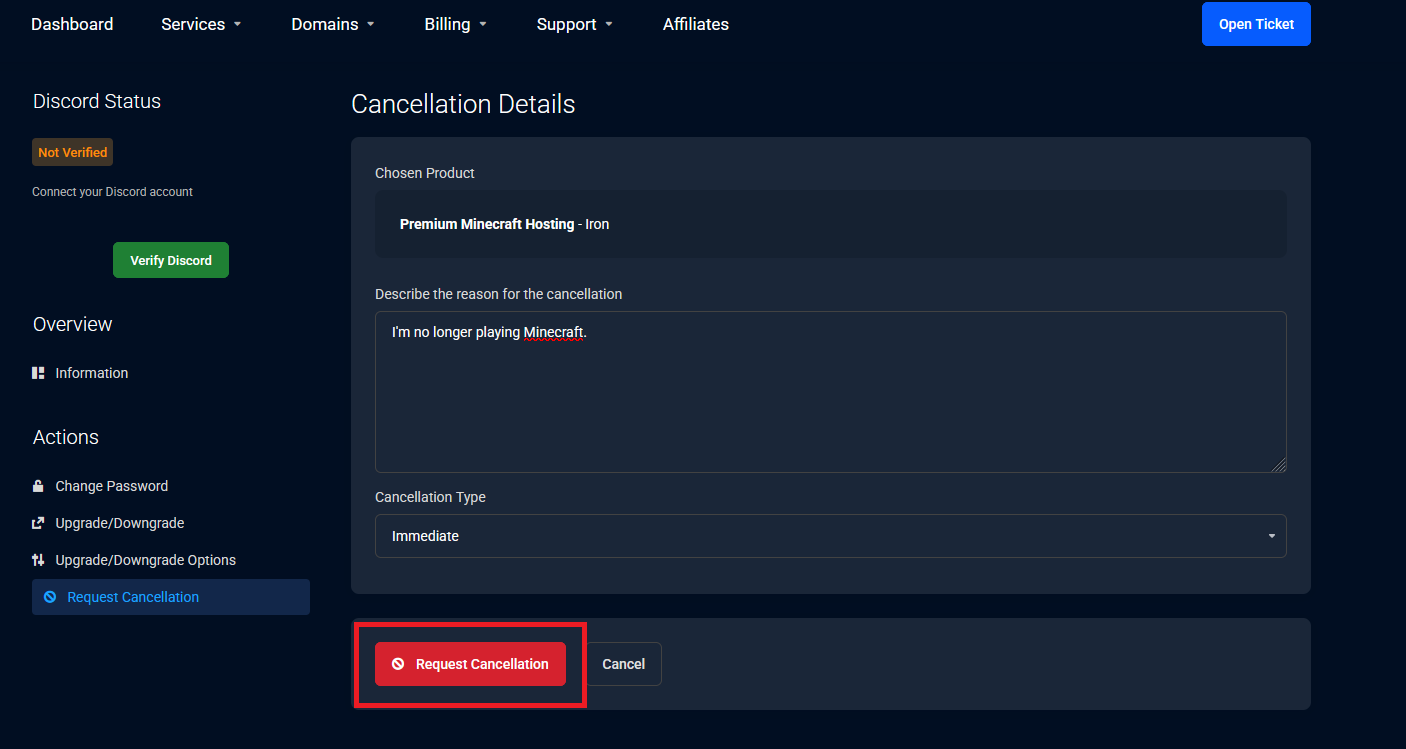
Task: Click the Upgrade/Downgrade external link icon
Action: tap(38, 523)
